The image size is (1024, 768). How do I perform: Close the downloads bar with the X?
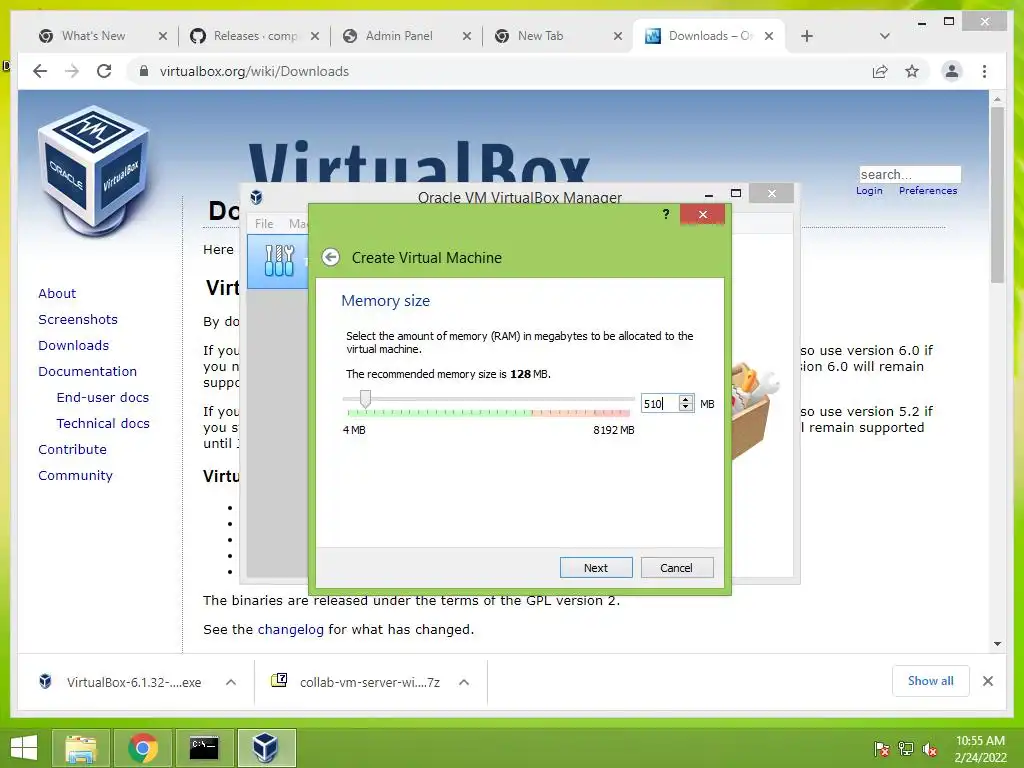988,681
